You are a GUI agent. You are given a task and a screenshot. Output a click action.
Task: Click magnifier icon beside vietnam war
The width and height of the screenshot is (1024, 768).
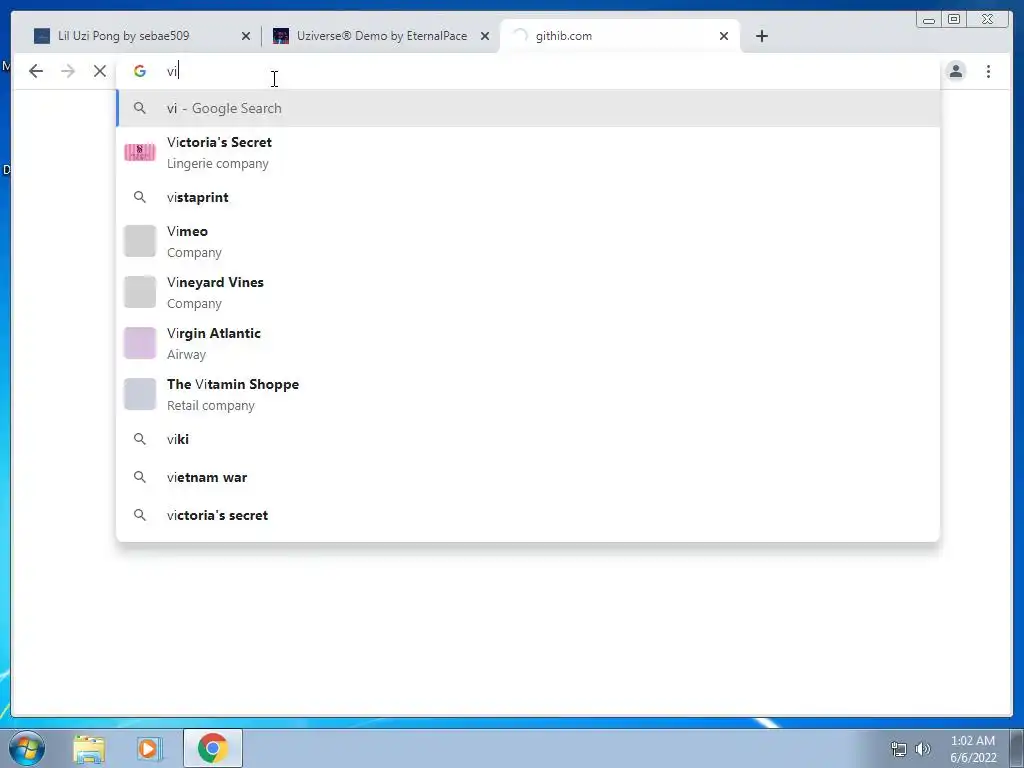[140, 477]
